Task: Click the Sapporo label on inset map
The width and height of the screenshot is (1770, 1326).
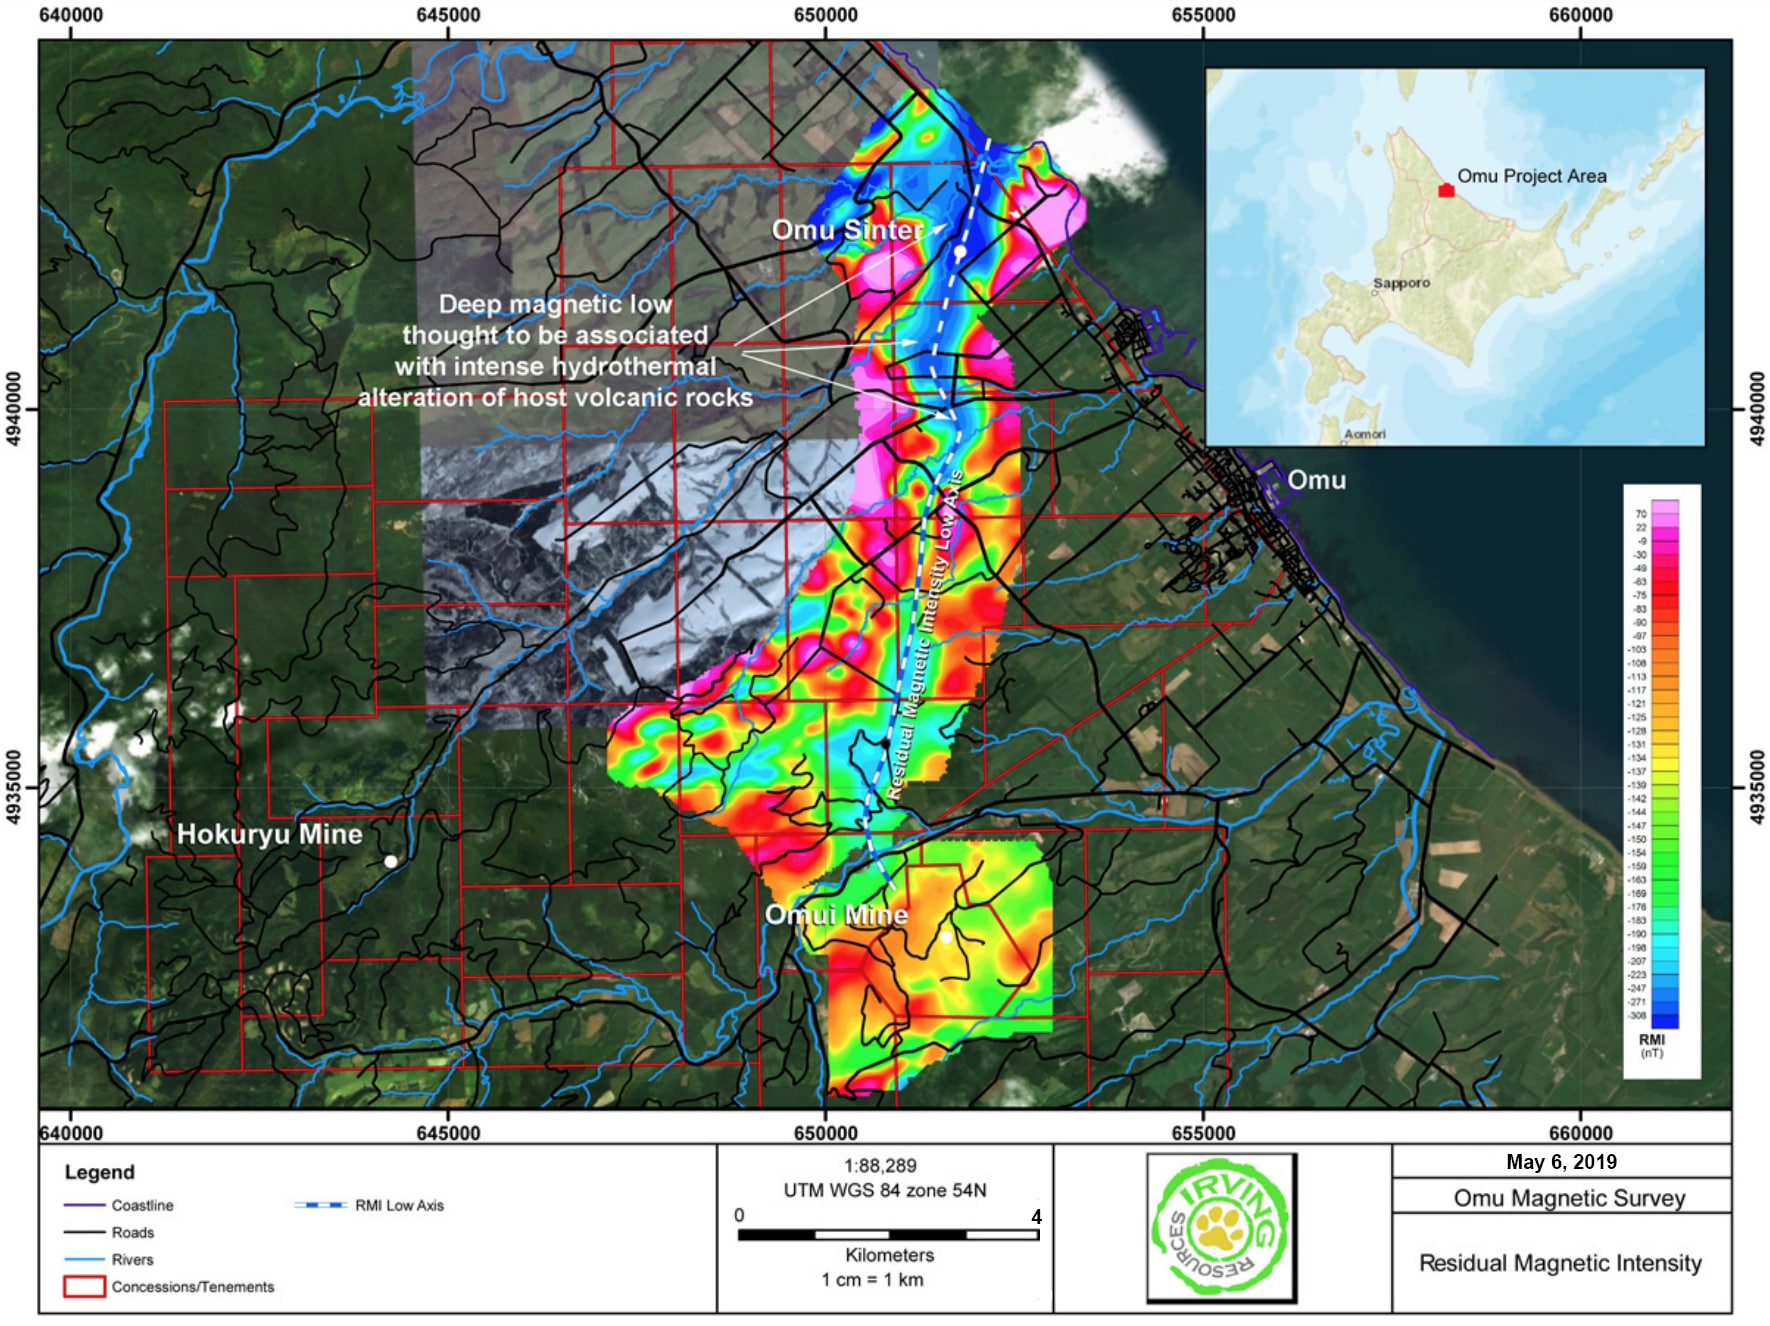Action: point(1401,284)
